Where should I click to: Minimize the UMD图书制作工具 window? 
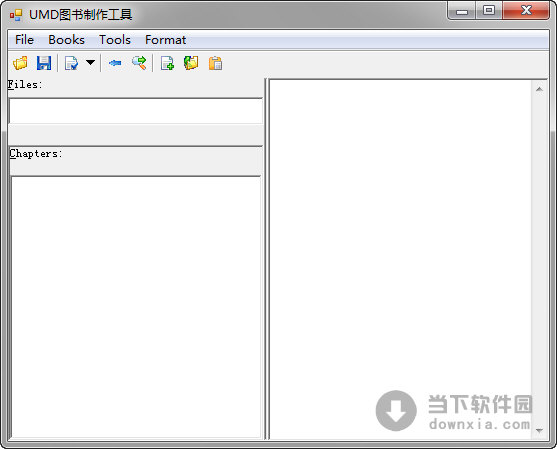tap(462, 11)
